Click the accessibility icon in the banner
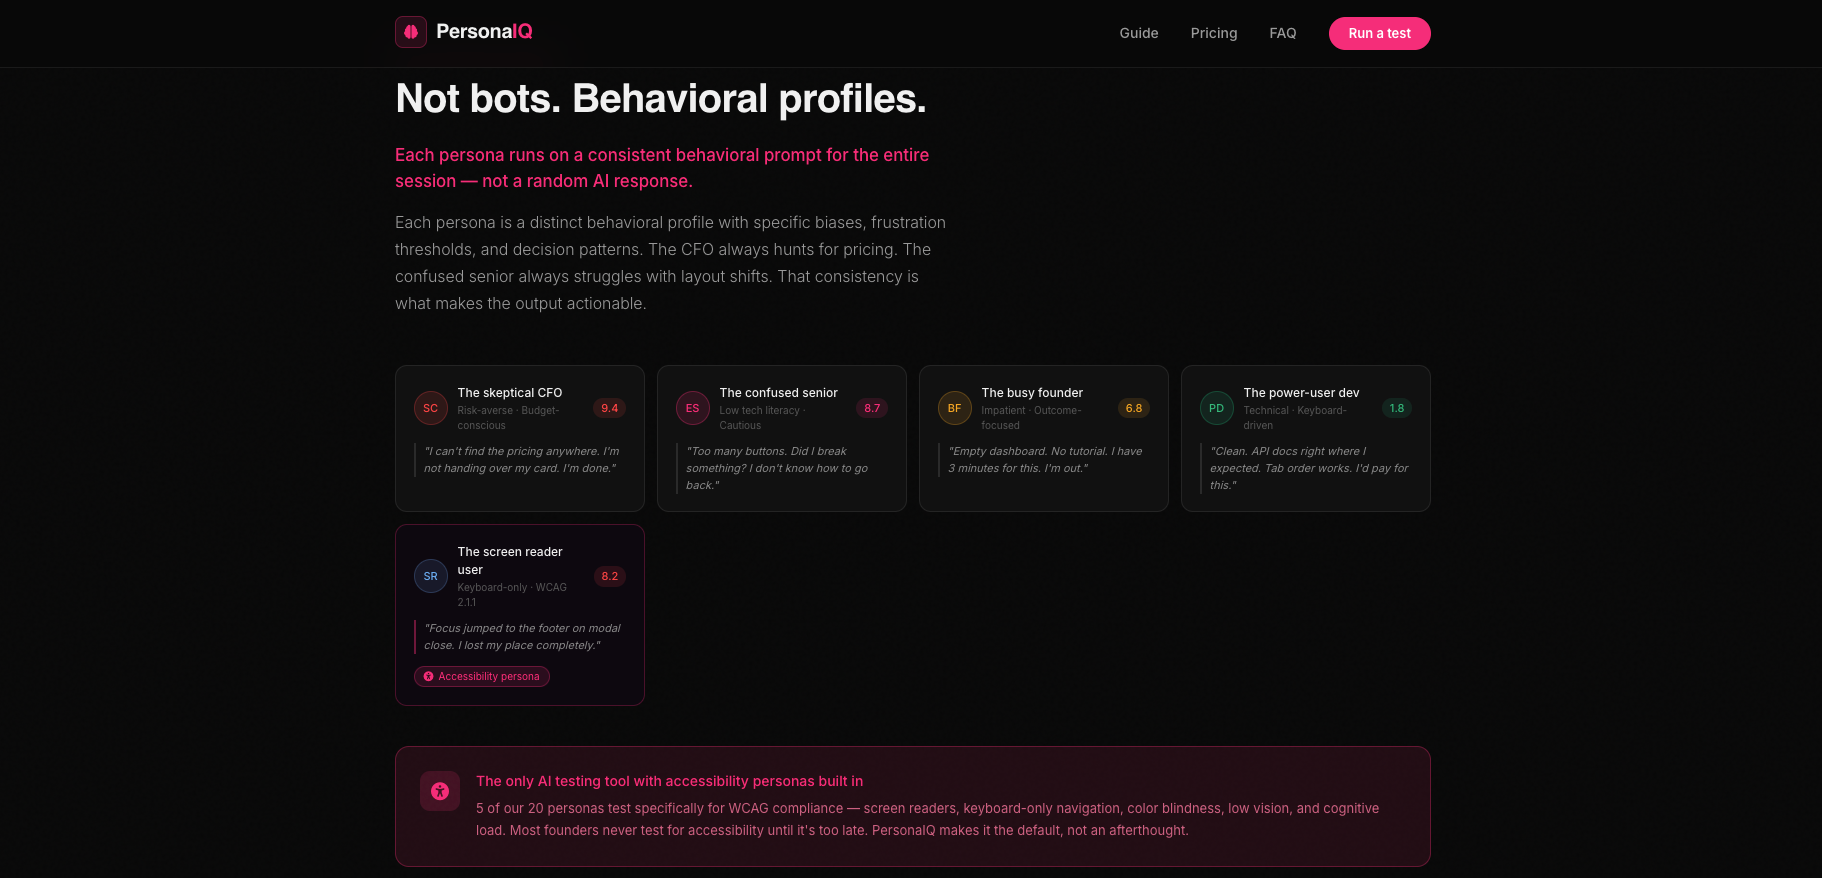 (x=440, y=791)
